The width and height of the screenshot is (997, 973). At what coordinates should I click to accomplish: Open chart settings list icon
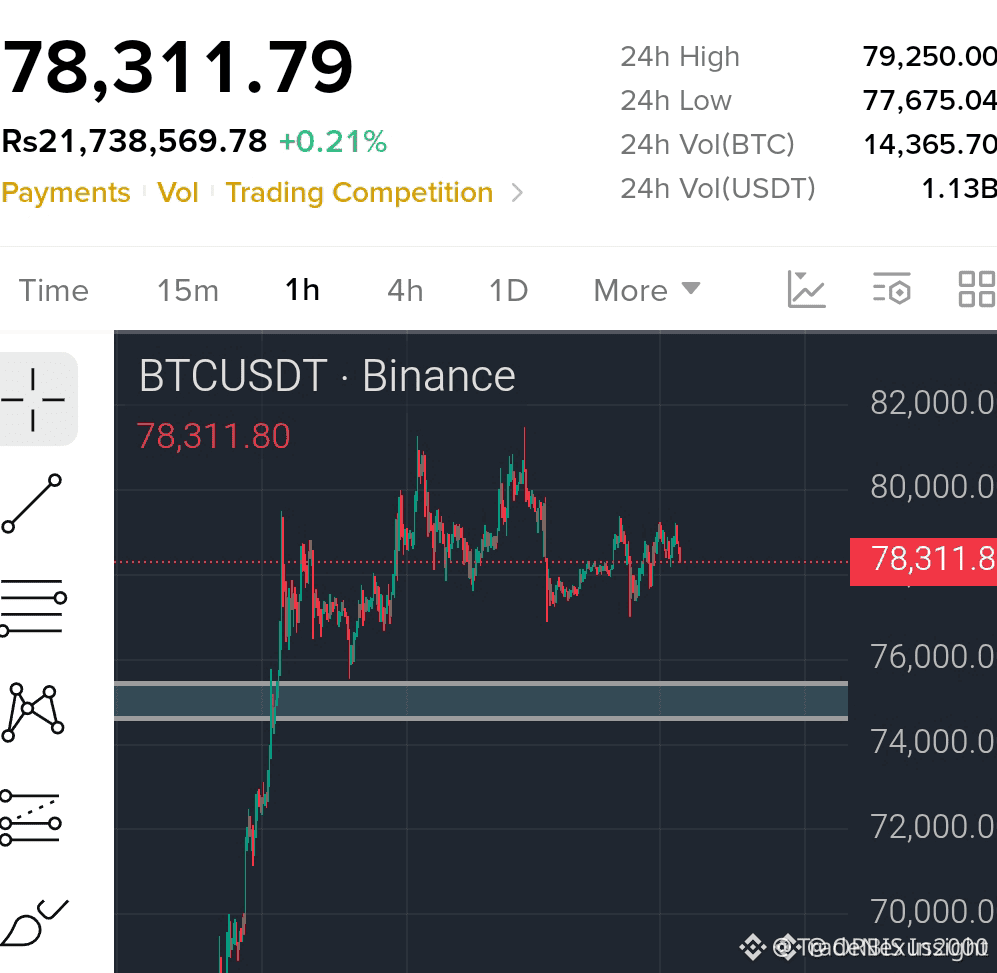(891, 289)
